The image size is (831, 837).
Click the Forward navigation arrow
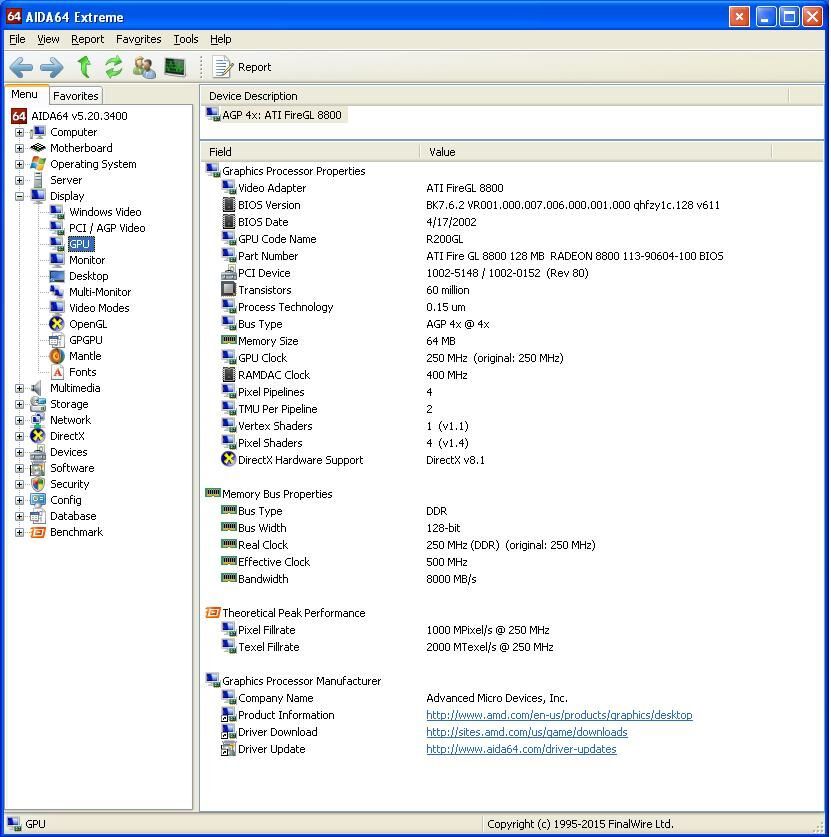pos(52,67)
